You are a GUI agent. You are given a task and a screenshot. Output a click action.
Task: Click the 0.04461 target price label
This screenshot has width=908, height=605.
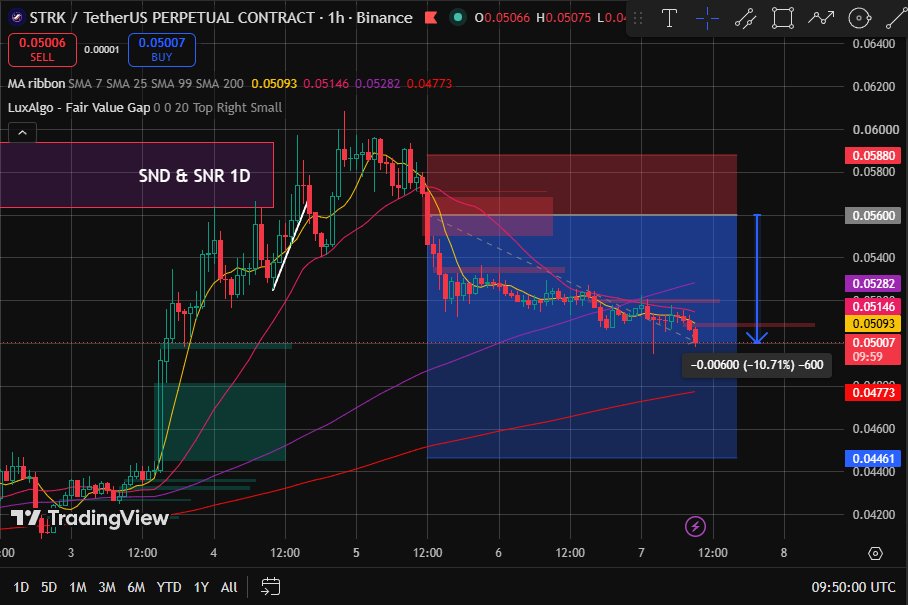point(873,459)
